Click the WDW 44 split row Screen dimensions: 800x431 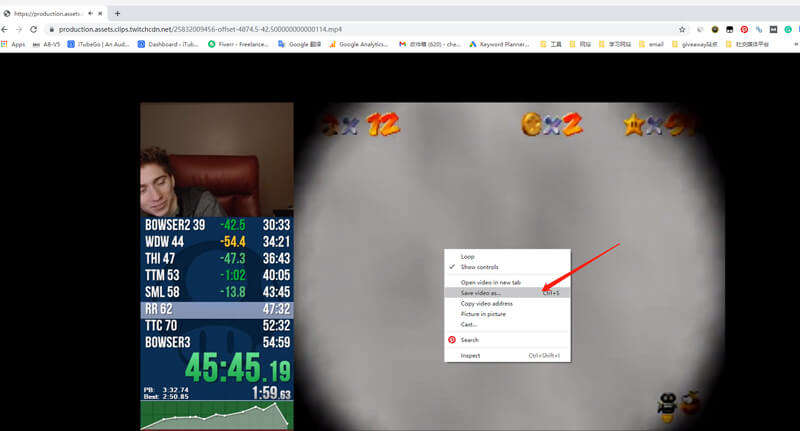[x=217, y=242]
